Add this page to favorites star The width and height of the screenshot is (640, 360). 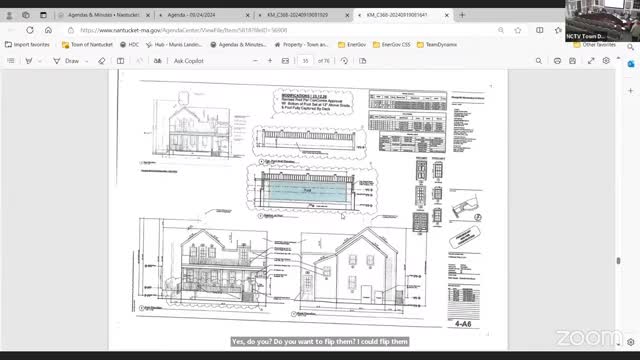click(x=518, y=30)
